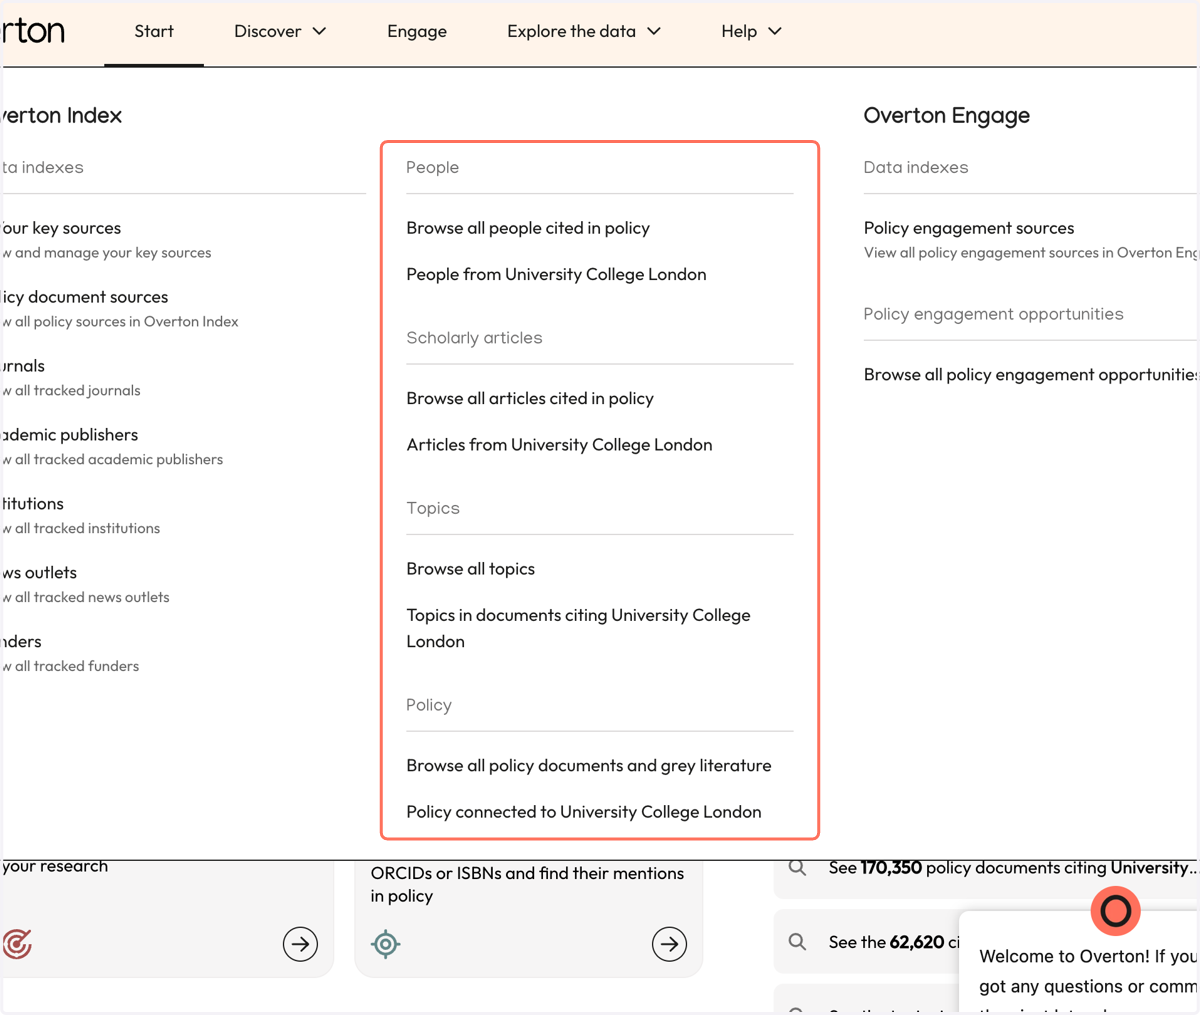Expand the Help menu
This screenshot has width=1200, height=1015.
click(x=751, y=32)
